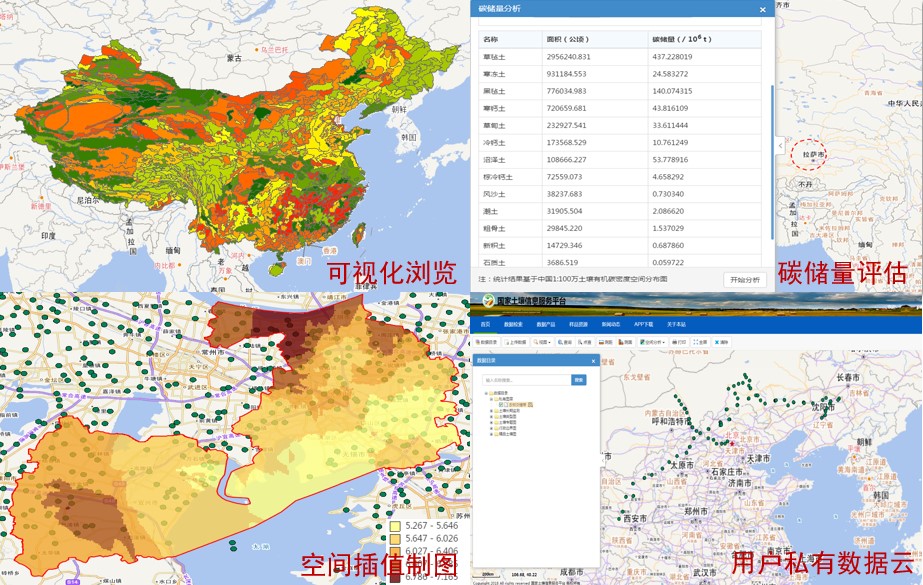This screenshot has width=923, height=585.
Task: Activate the 全屏 fullscreen icon
Action: point(702,342)
